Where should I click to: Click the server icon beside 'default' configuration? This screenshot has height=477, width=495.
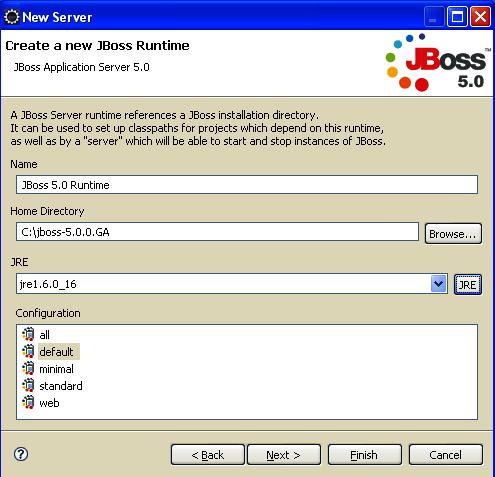28,351
